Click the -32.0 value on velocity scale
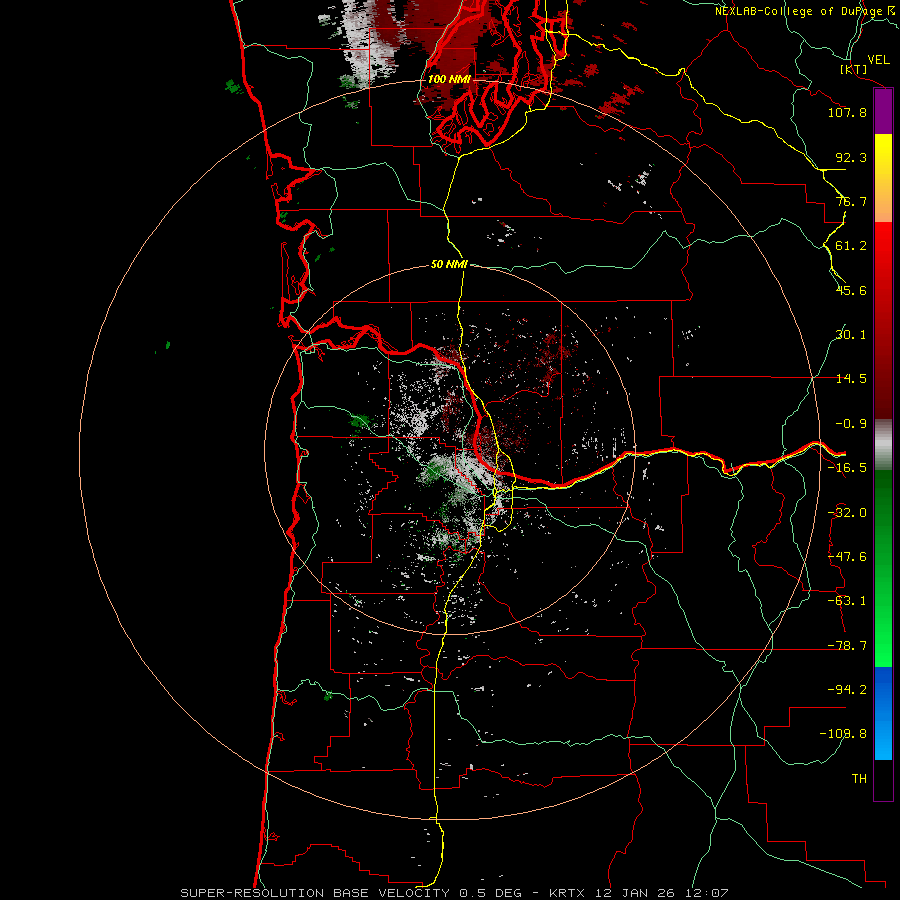 (847, 513)
